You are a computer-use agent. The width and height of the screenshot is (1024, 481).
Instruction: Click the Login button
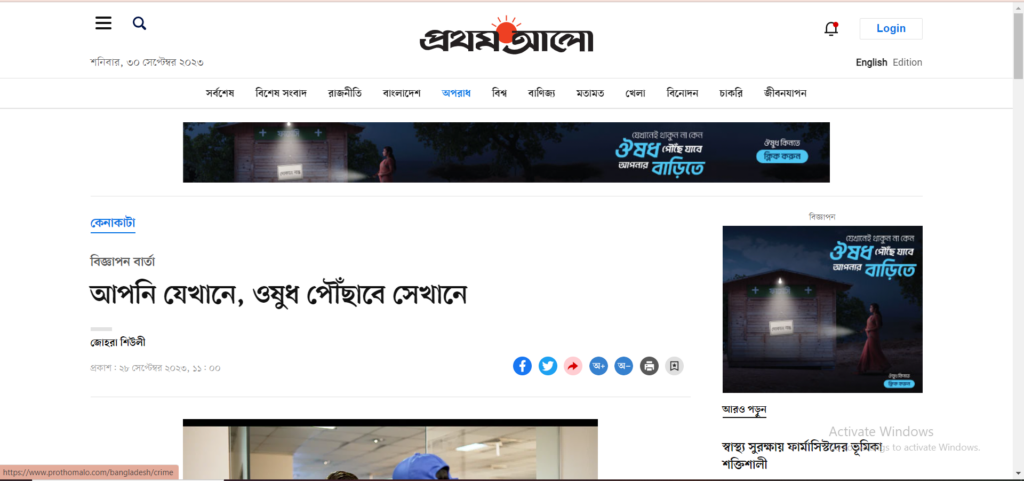coord(891,29)
